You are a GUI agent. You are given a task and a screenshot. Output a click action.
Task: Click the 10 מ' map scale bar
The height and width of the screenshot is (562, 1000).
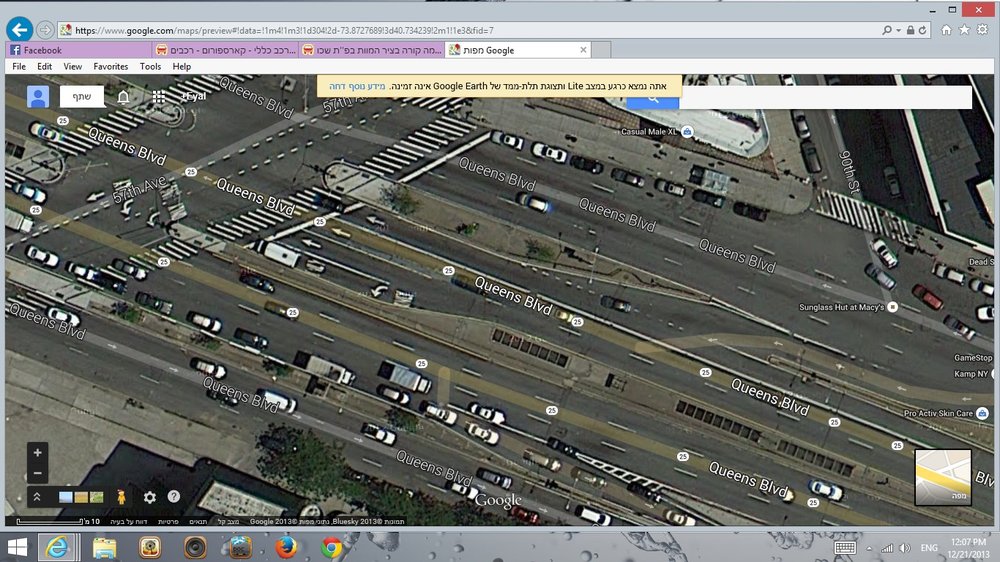(58, 522)
